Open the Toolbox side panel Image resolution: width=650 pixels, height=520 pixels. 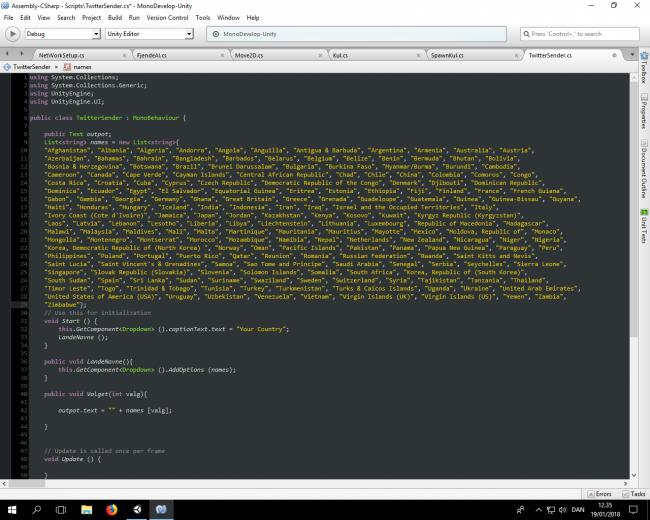pos(644,68)
